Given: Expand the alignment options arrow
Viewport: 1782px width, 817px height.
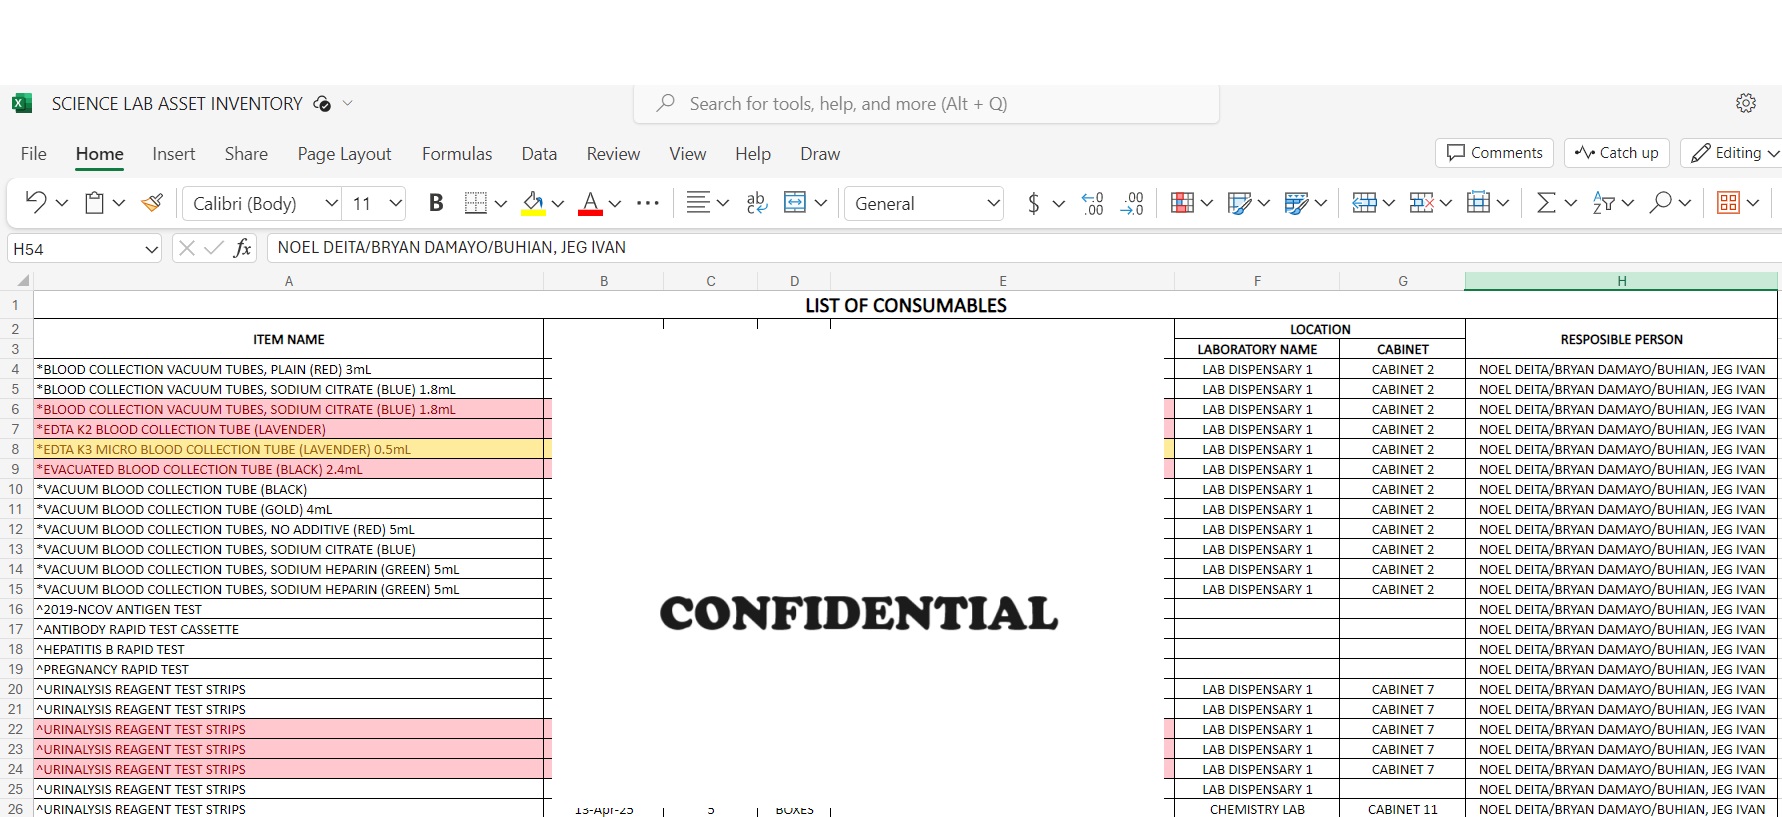Looking at the screenshot, I should pyautogui.click(x=723, y=203).
